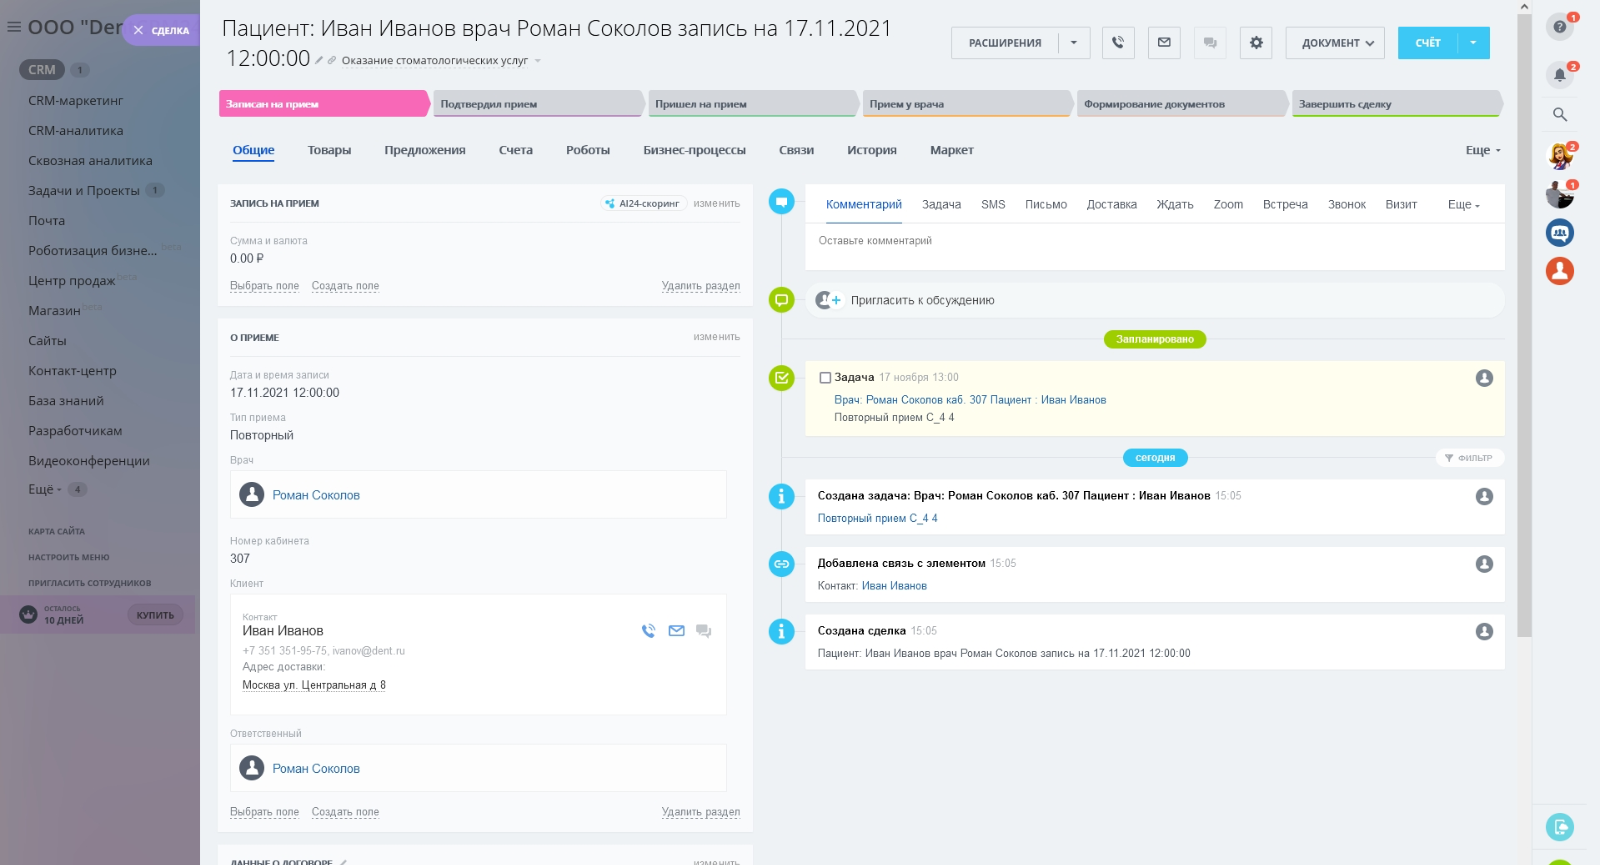Select the SMS tab in the timeline
1600x865 pixels.
993,204
